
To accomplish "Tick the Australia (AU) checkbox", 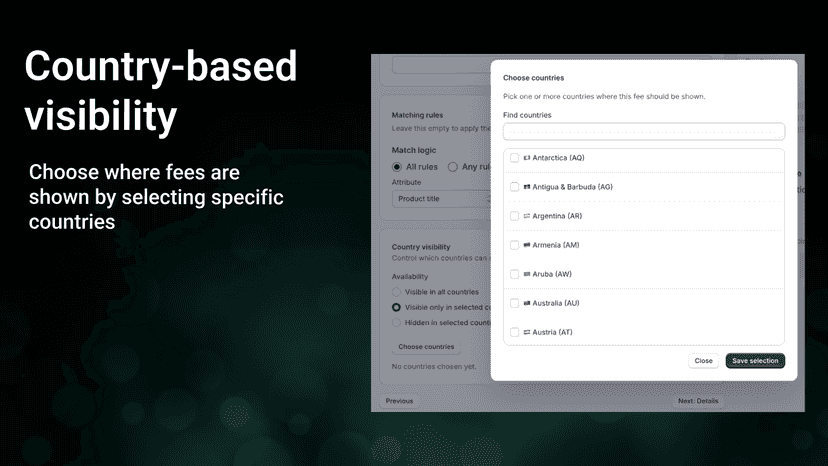I will click(x=514, y=303).
